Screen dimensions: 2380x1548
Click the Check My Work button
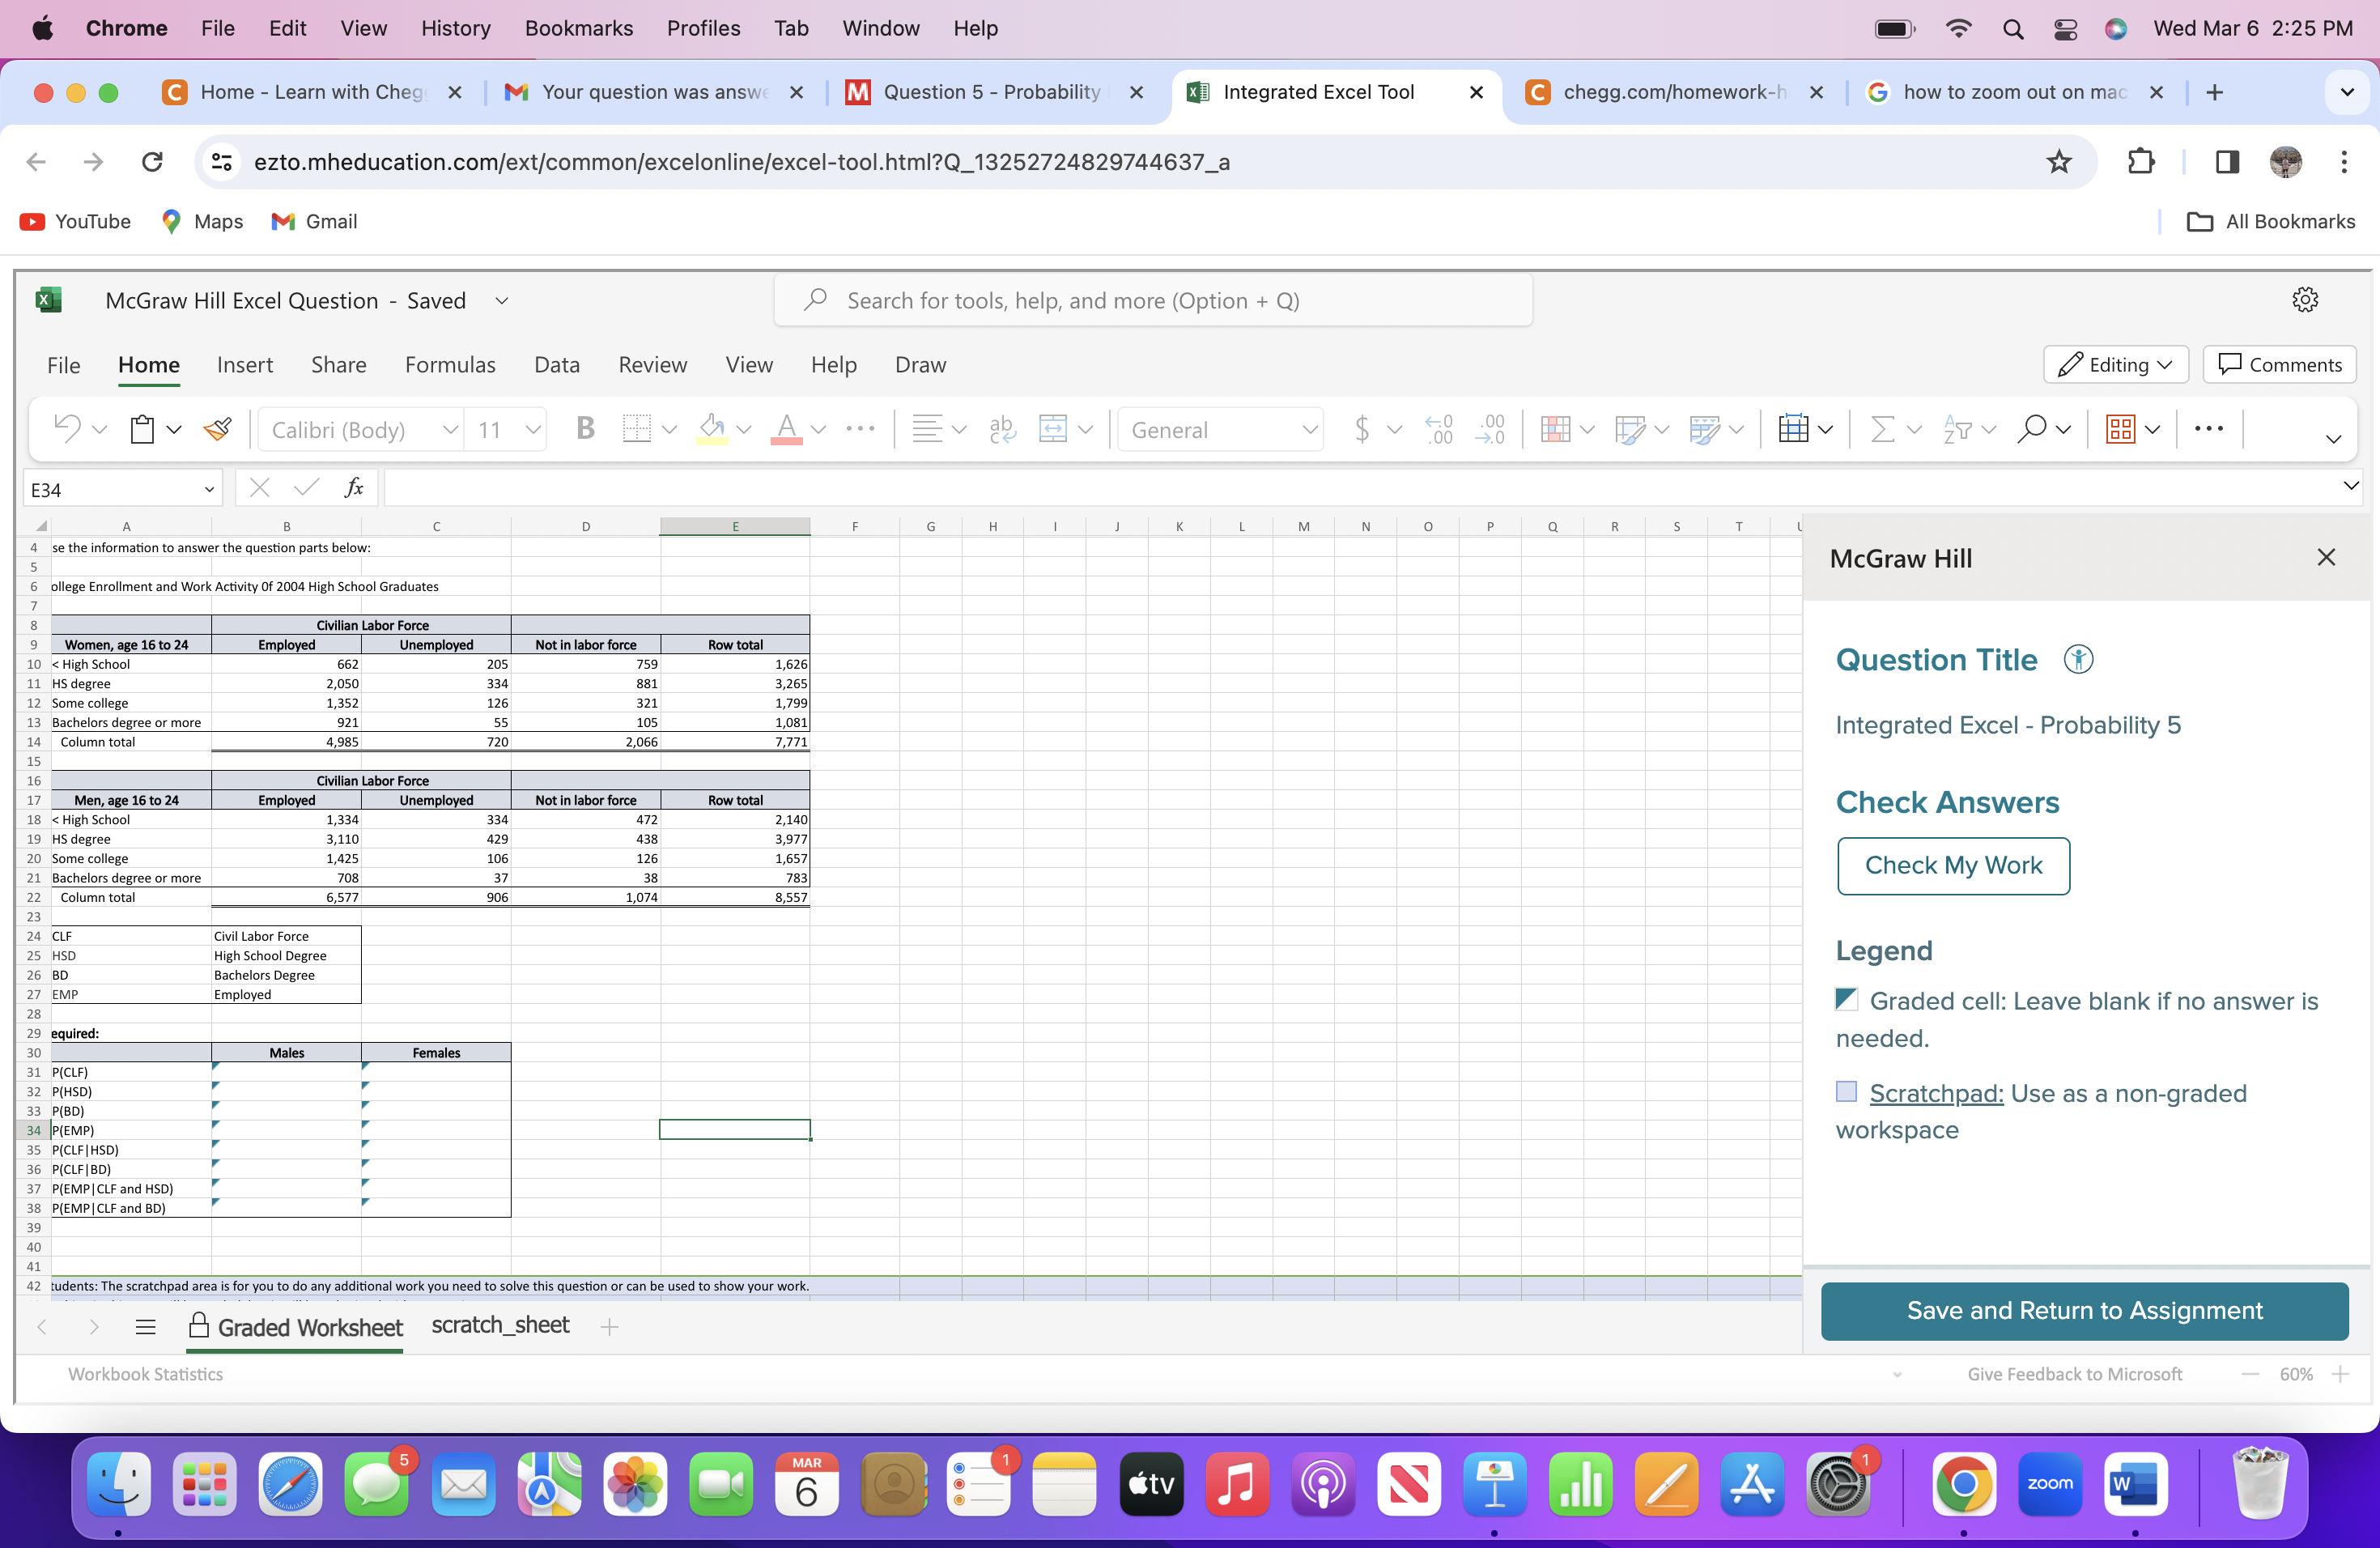point(1953,865)
